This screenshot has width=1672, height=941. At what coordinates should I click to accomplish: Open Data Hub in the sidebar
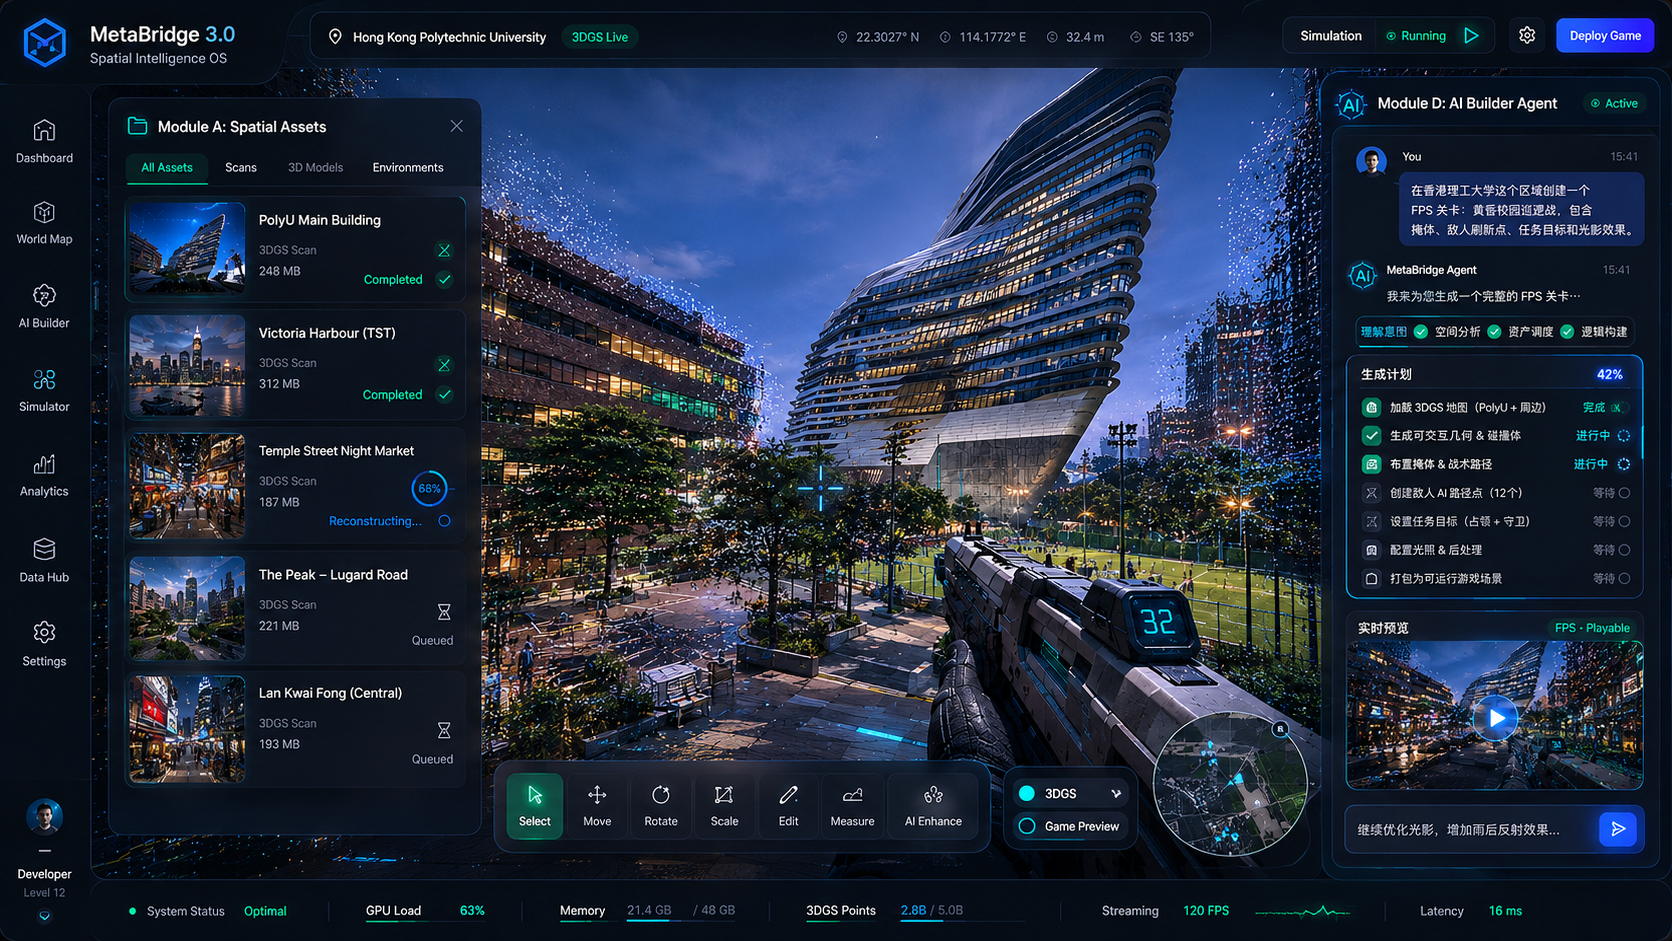point(44,560)
